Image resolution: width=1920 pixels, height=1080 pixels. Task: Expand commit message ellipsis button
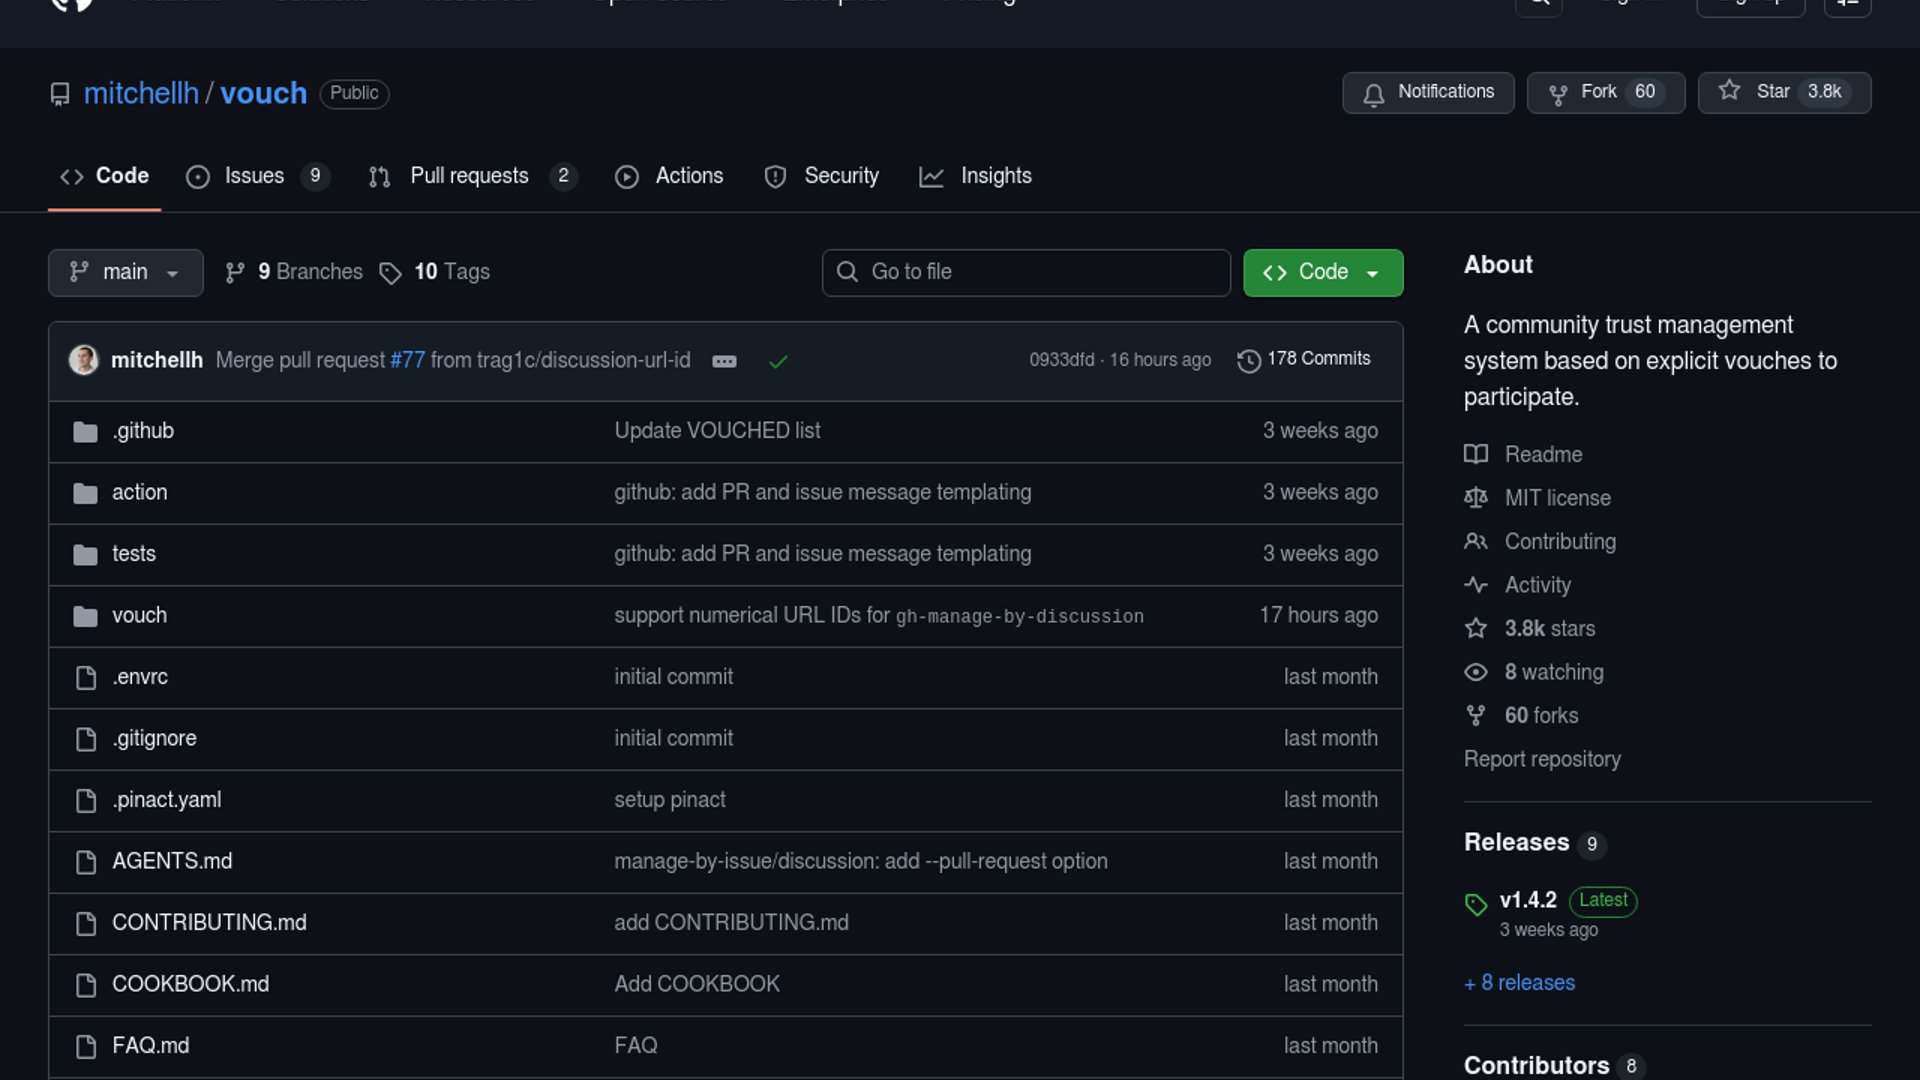coord(724,362)
